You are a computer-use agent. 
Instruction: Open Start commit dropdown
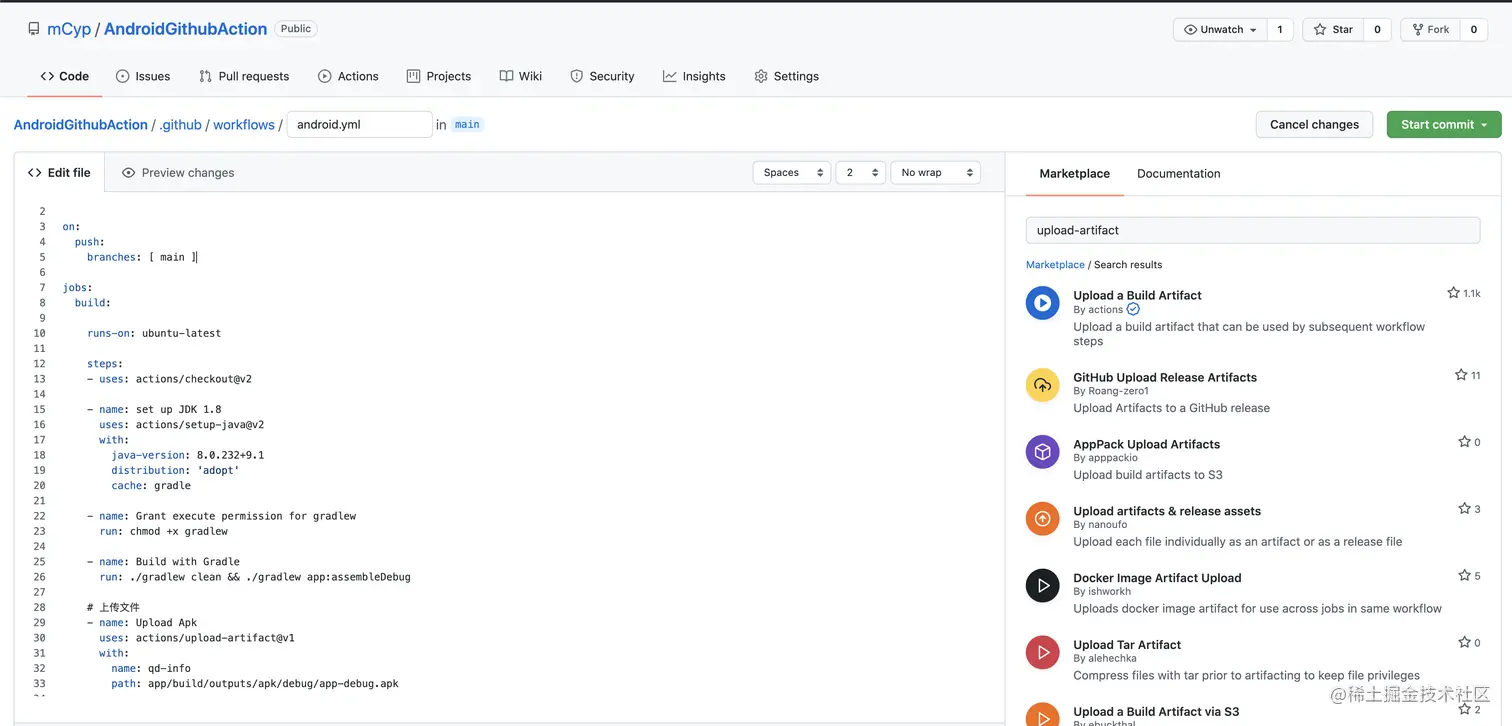tap(1444, 125)
